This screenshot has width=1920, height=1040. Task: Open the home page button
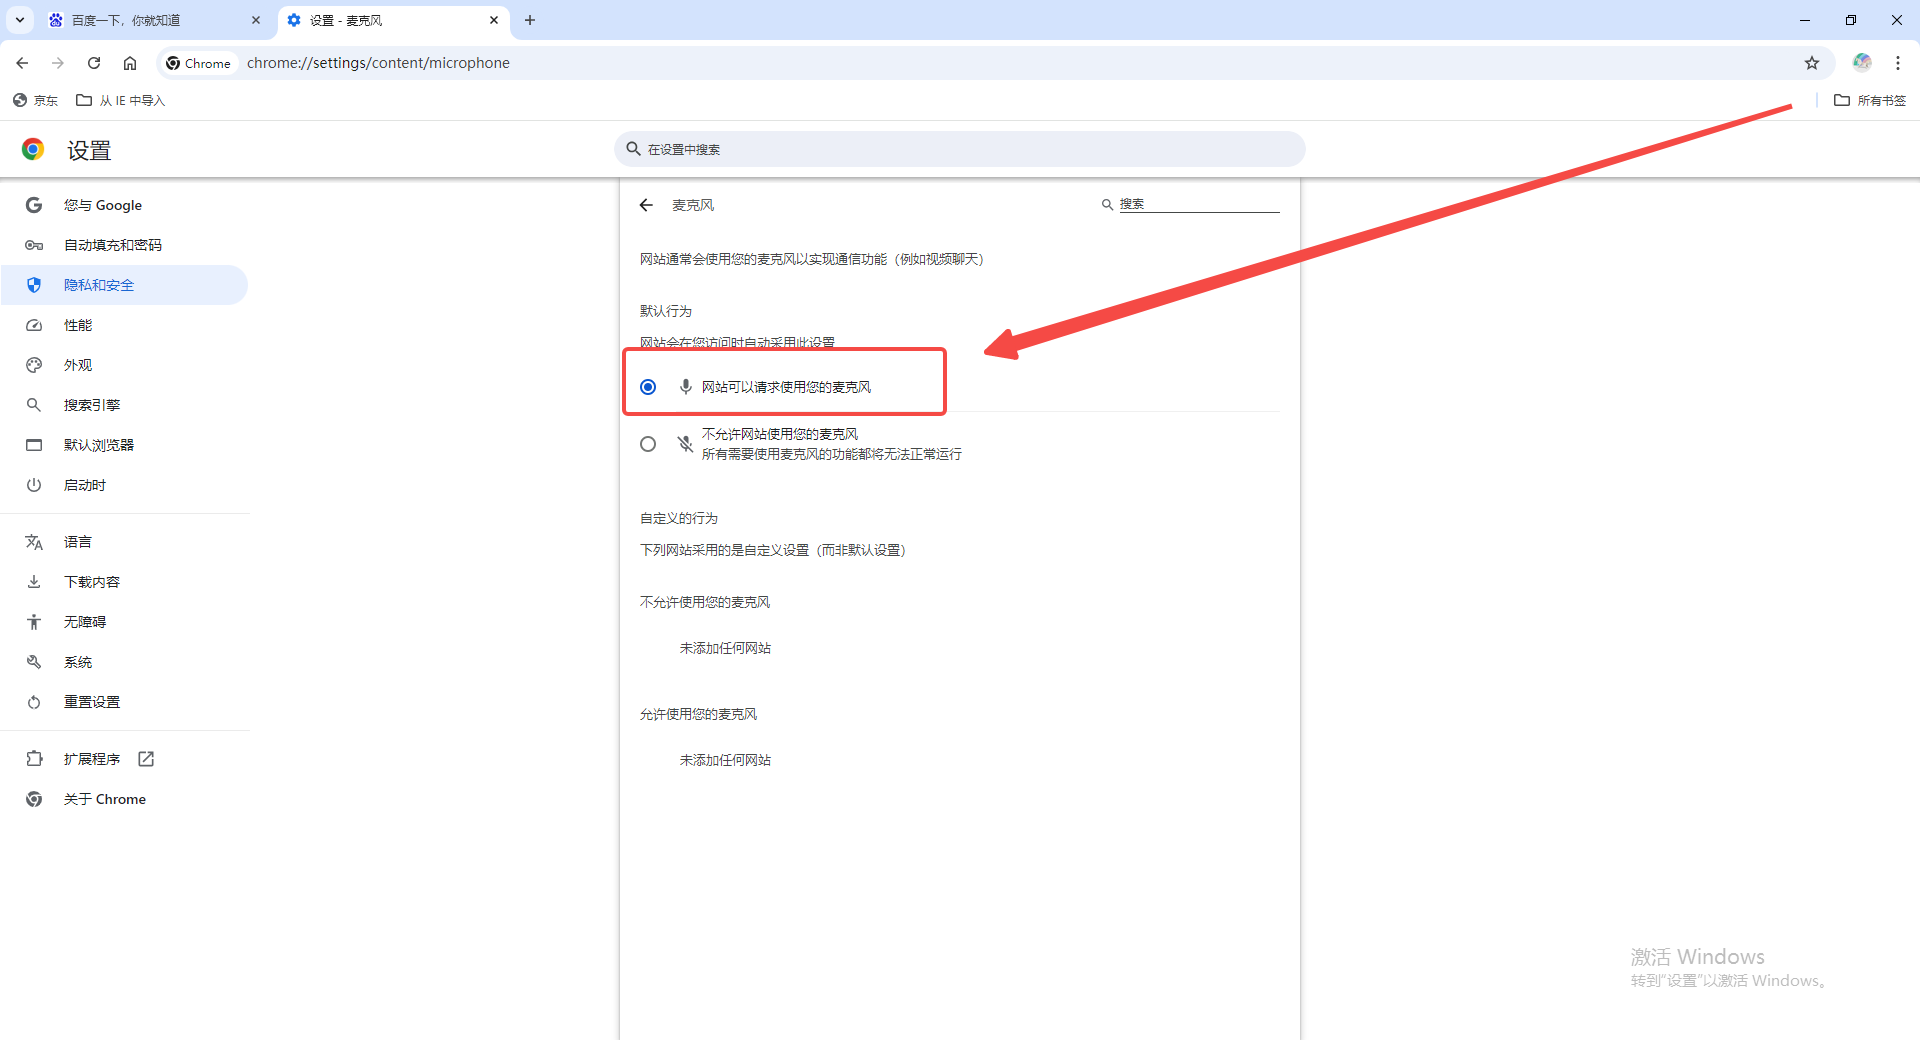click(x=130, y=63)
